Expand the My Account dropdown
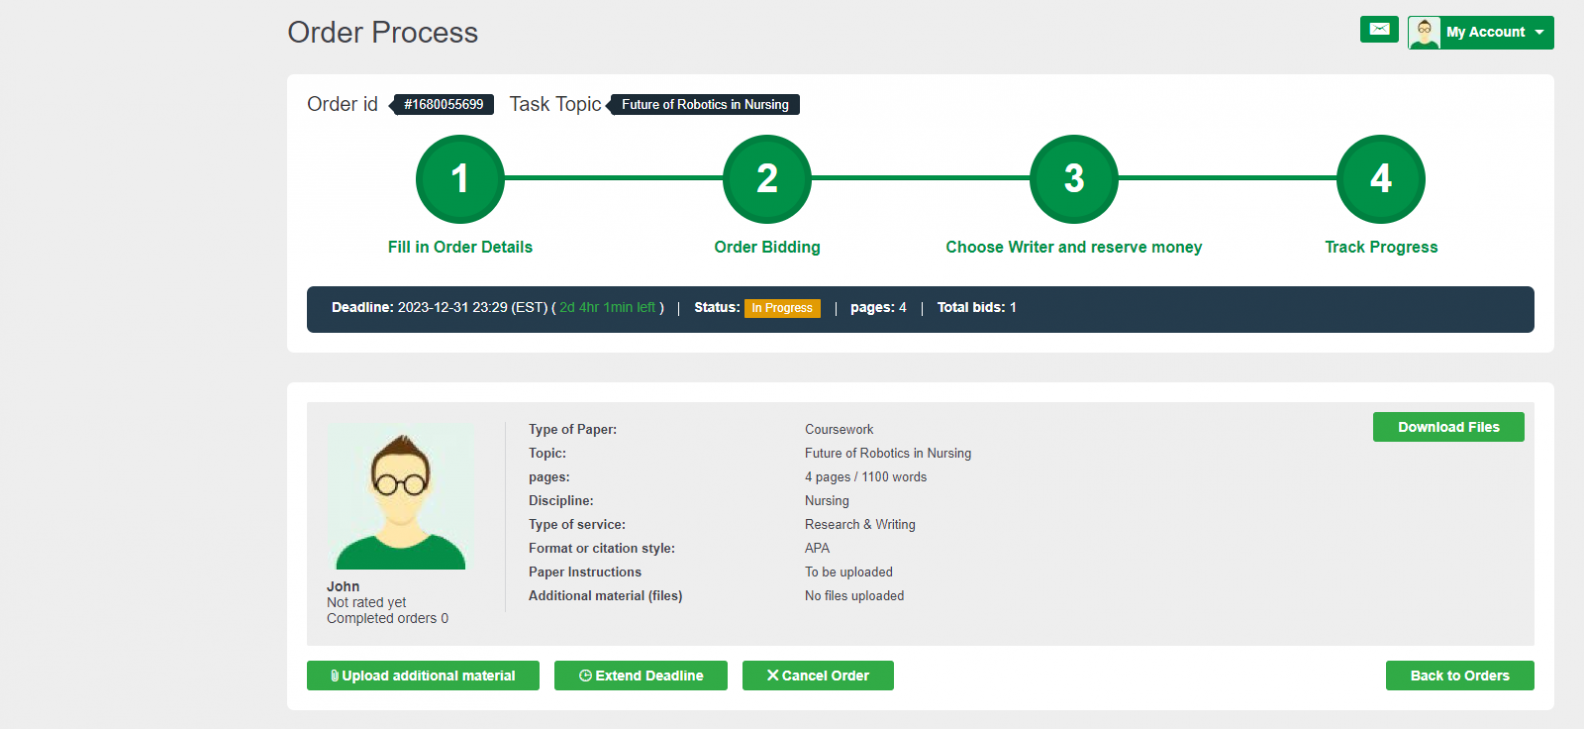Screen dimensions: 1584x729 (1485, 32)
